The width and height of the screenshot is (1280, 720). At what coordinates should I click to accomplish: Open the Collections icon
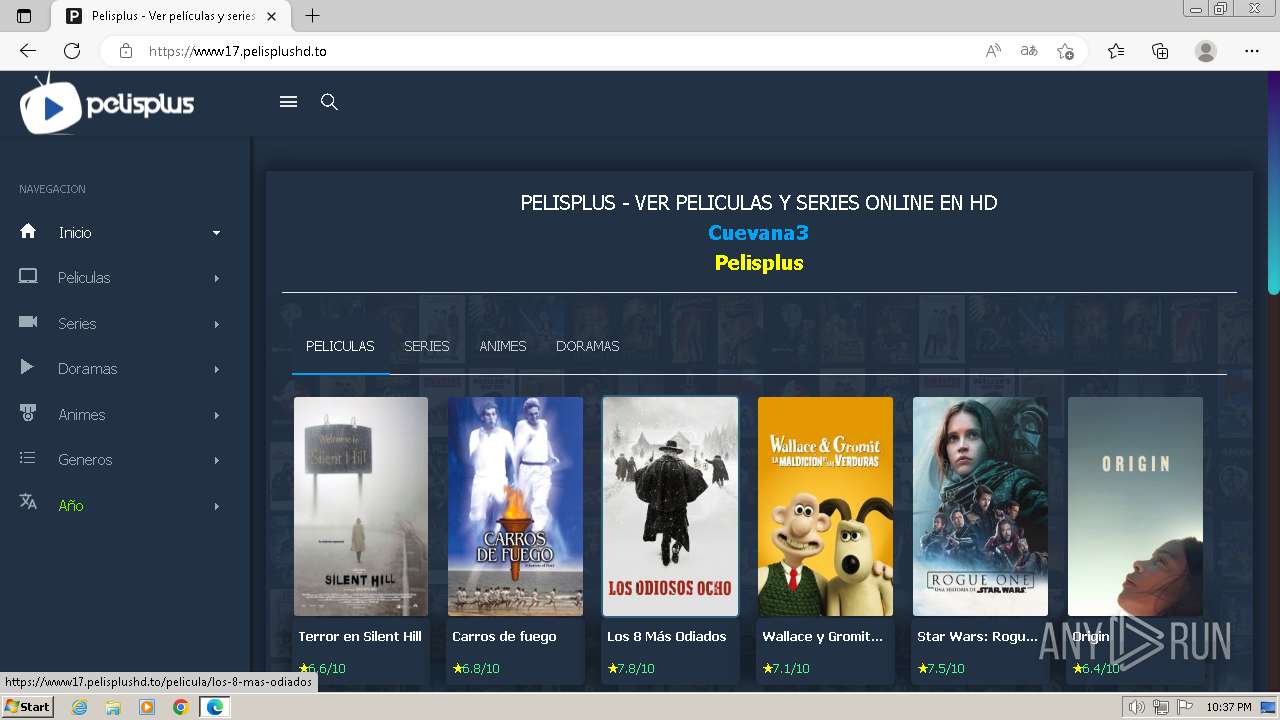tap(1160, 51)
